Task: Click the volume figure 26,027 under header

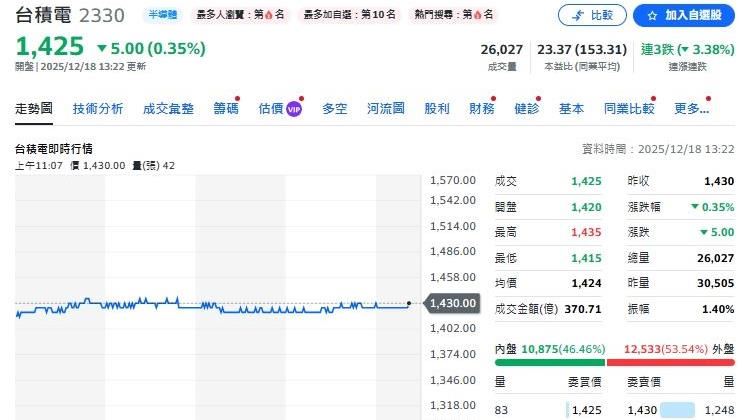Action: [x=501, y=49]
